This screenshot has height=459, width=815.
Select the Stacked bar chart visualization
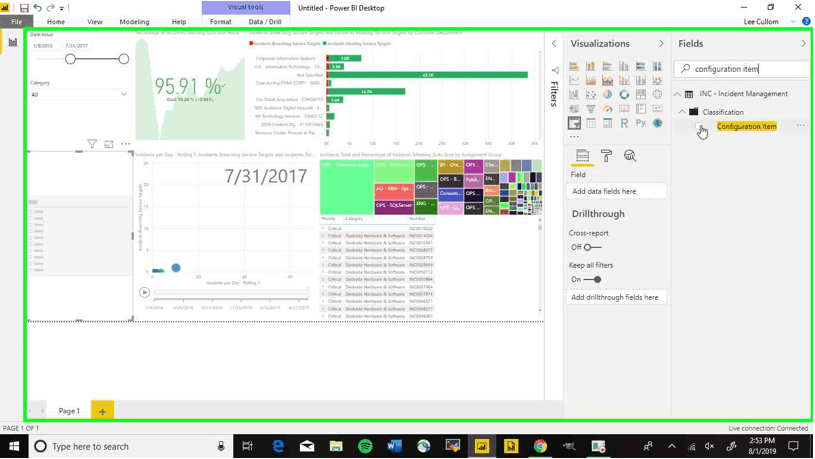(574, 66)
